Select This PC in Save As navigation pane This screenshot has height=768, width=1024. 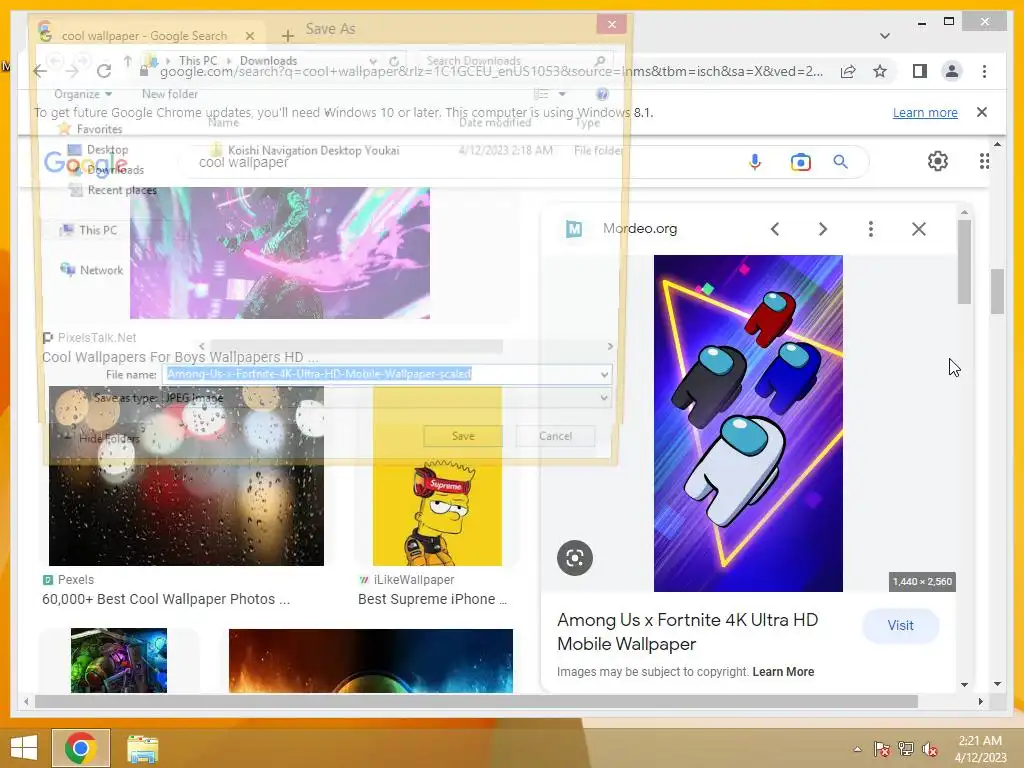click(x=89, y=230)
